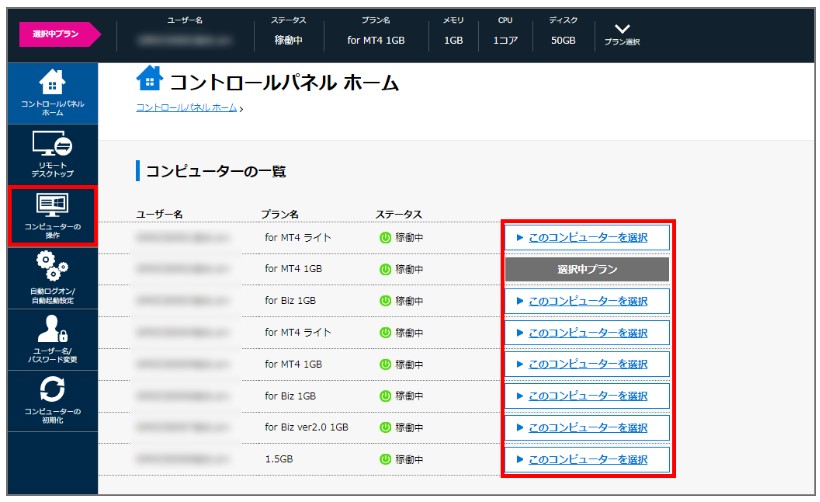
Task: Select the 1.5GB plan computer
Action: point(586,459)
